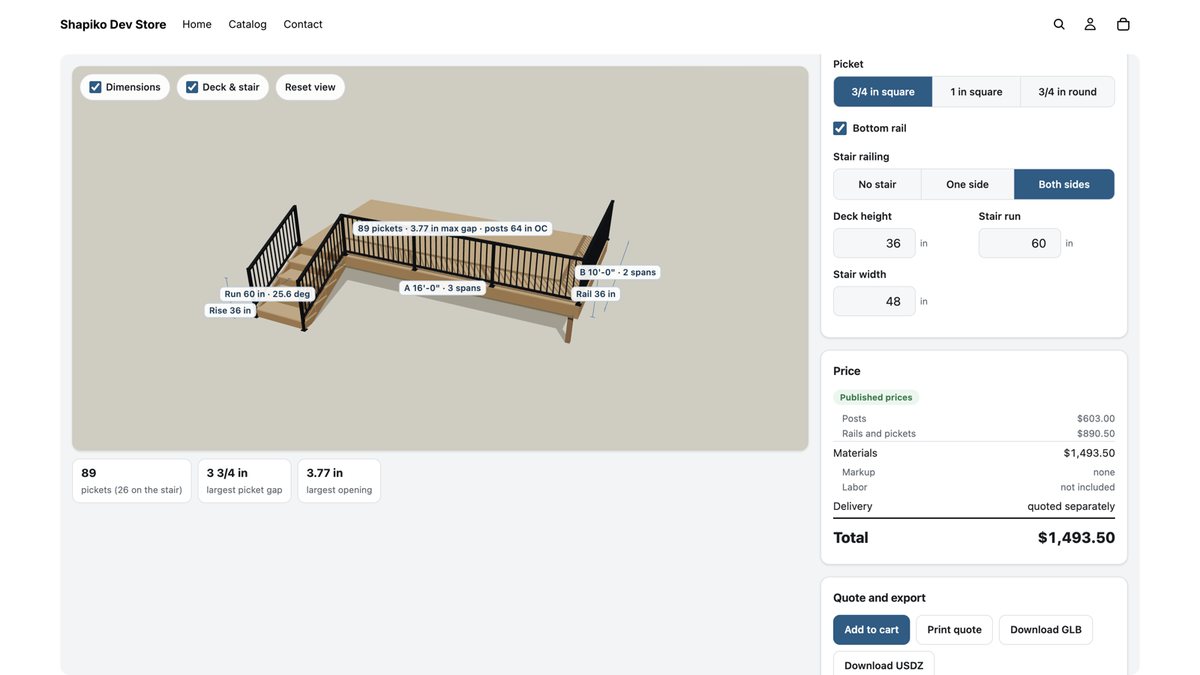The height and width of the screenshot is (675, 1200).
Task: Click the Rails and pickets price '$890.50'
Action: coord(1096,434)
